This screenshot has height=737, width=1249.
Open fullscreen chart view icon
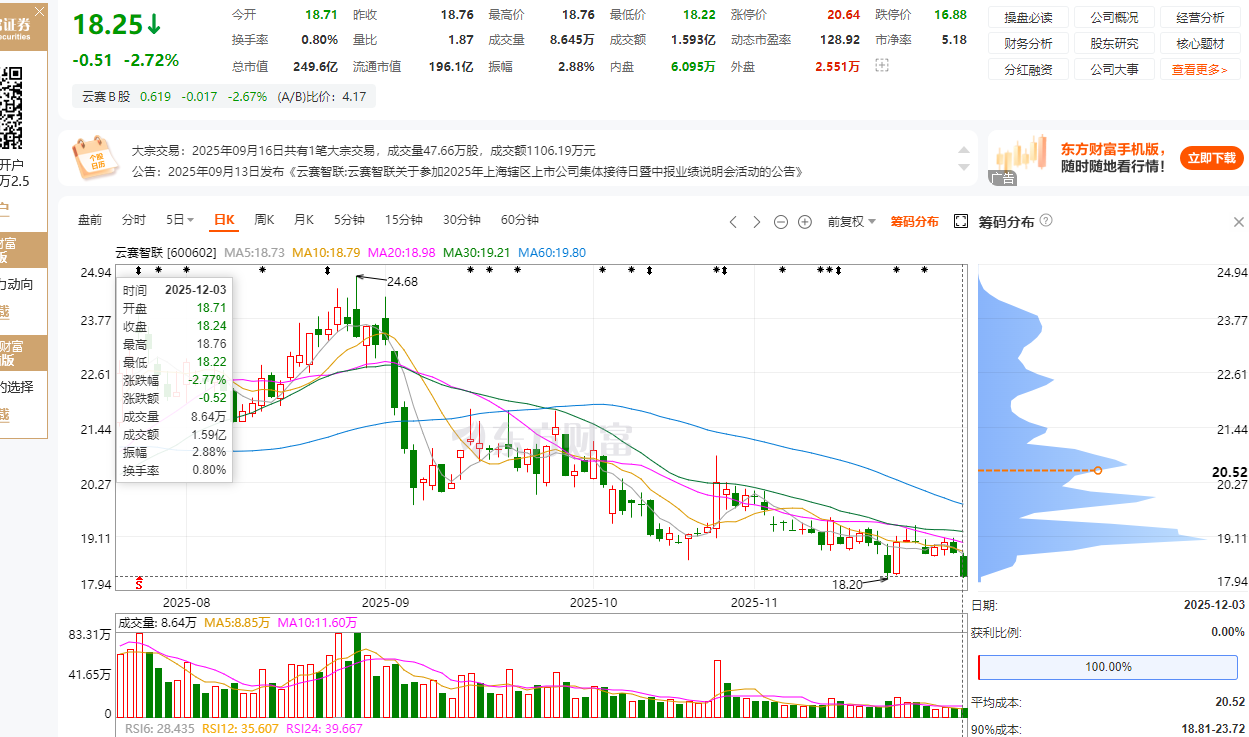click(961, 221)
